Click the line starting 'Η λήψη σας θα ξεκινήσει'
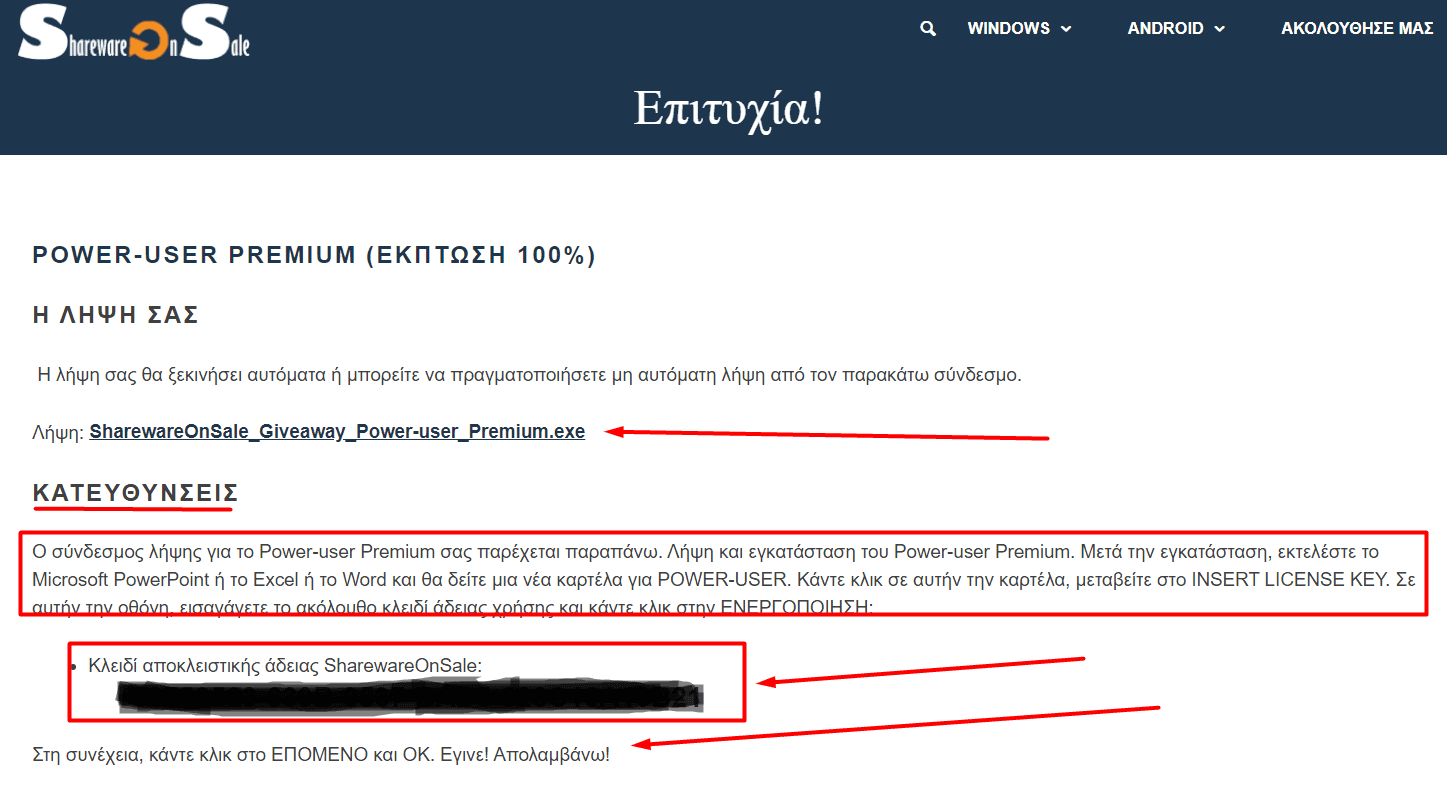 (x=529, y=376)
